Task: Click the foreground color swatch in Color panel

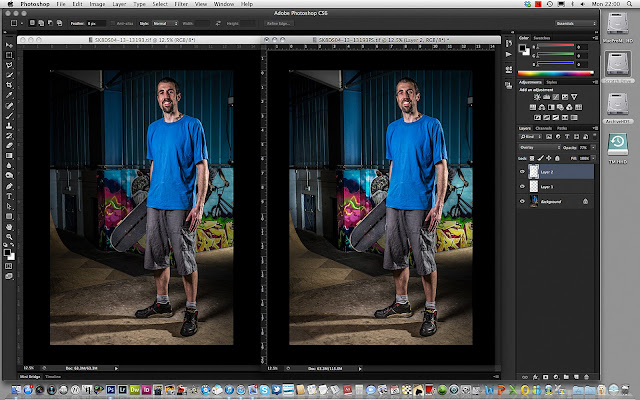Action: pos(522,48)
